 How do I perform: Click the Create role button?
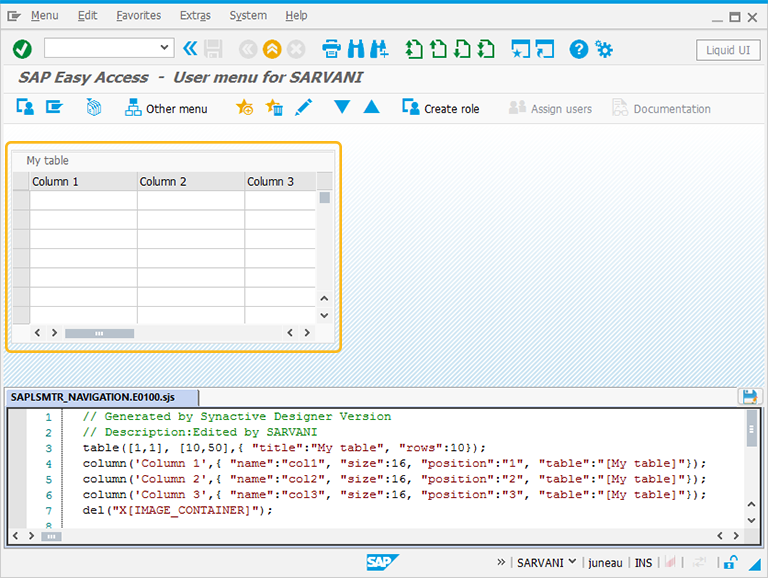(x=440, y=108)
